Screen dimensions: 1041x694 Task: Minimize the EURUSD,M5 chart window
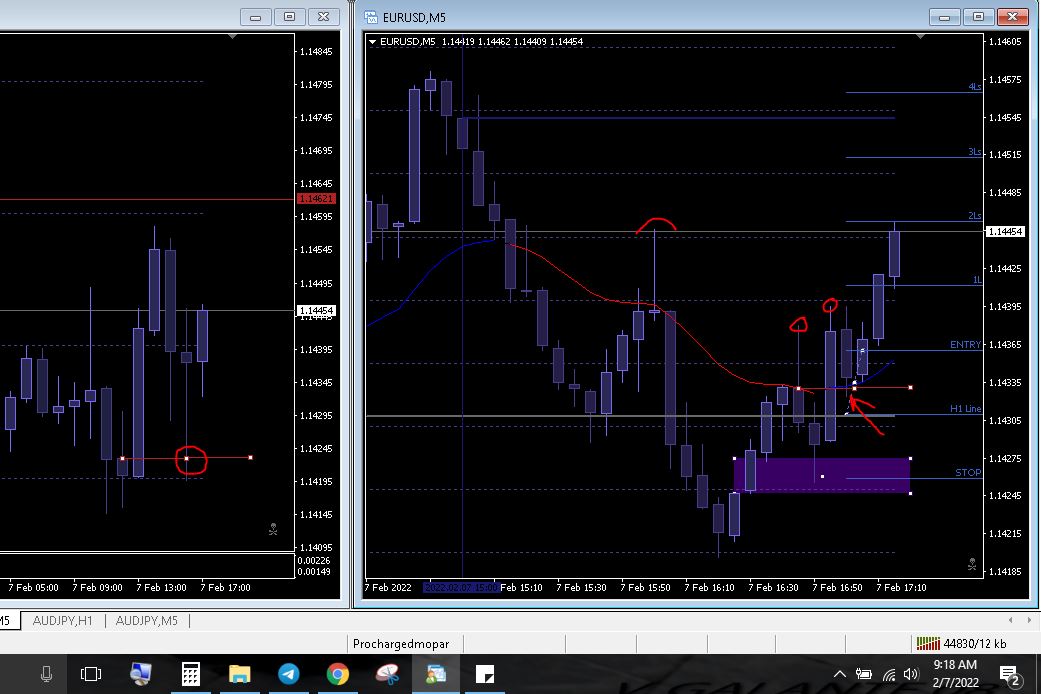tap(944, 17)
